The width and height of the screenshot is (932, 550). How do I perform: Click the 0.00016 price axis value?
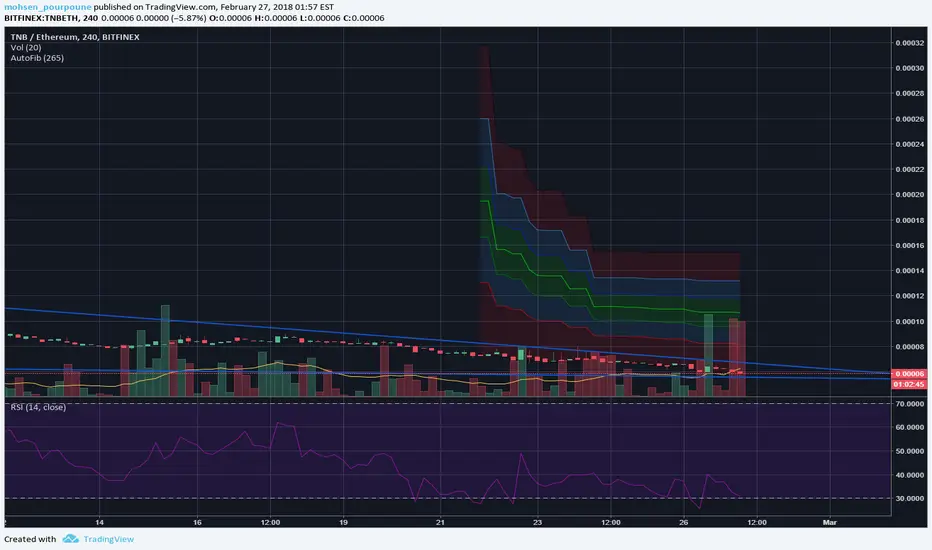pyautogui.click(x=909, y=245)
